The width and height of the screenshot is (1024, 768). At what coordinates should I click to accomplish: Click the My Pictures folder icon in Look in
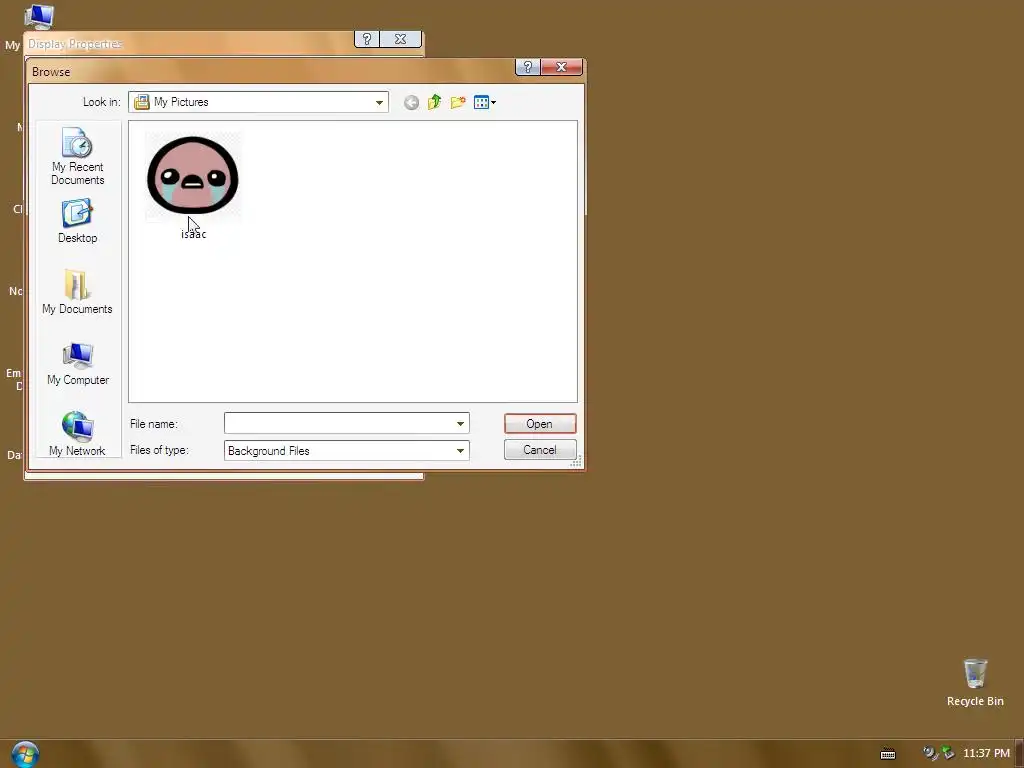click(142, 103)
